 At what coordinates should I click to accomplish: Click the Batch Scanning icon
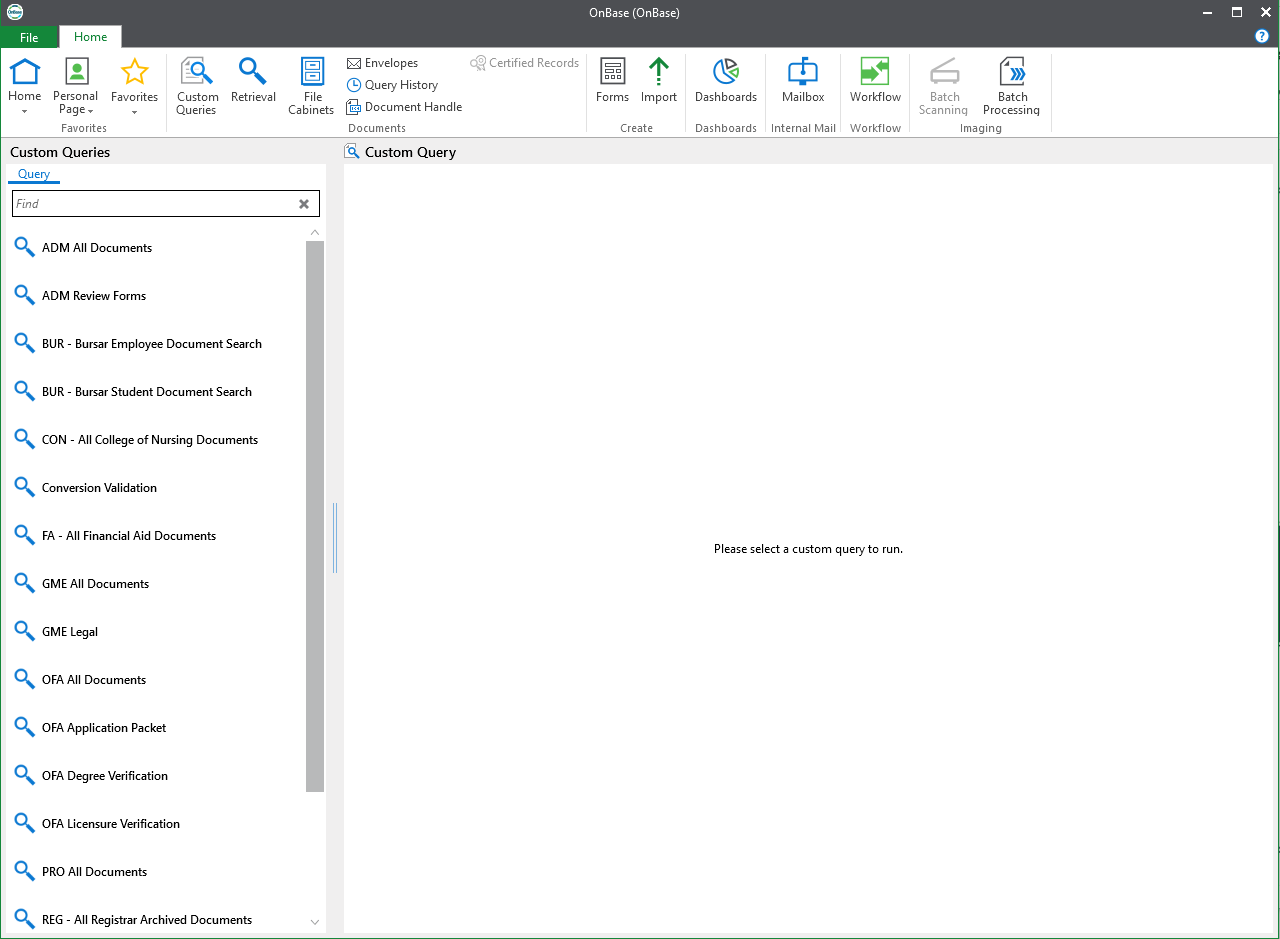[944, 72]
